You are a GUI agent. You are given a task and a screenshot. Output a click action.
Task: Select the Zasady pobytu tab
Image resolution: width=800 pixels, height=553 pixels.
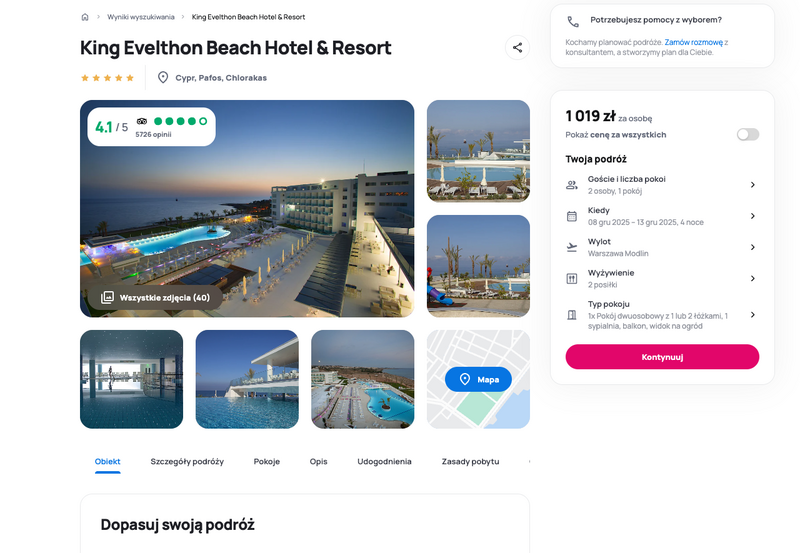click(470, 461)
